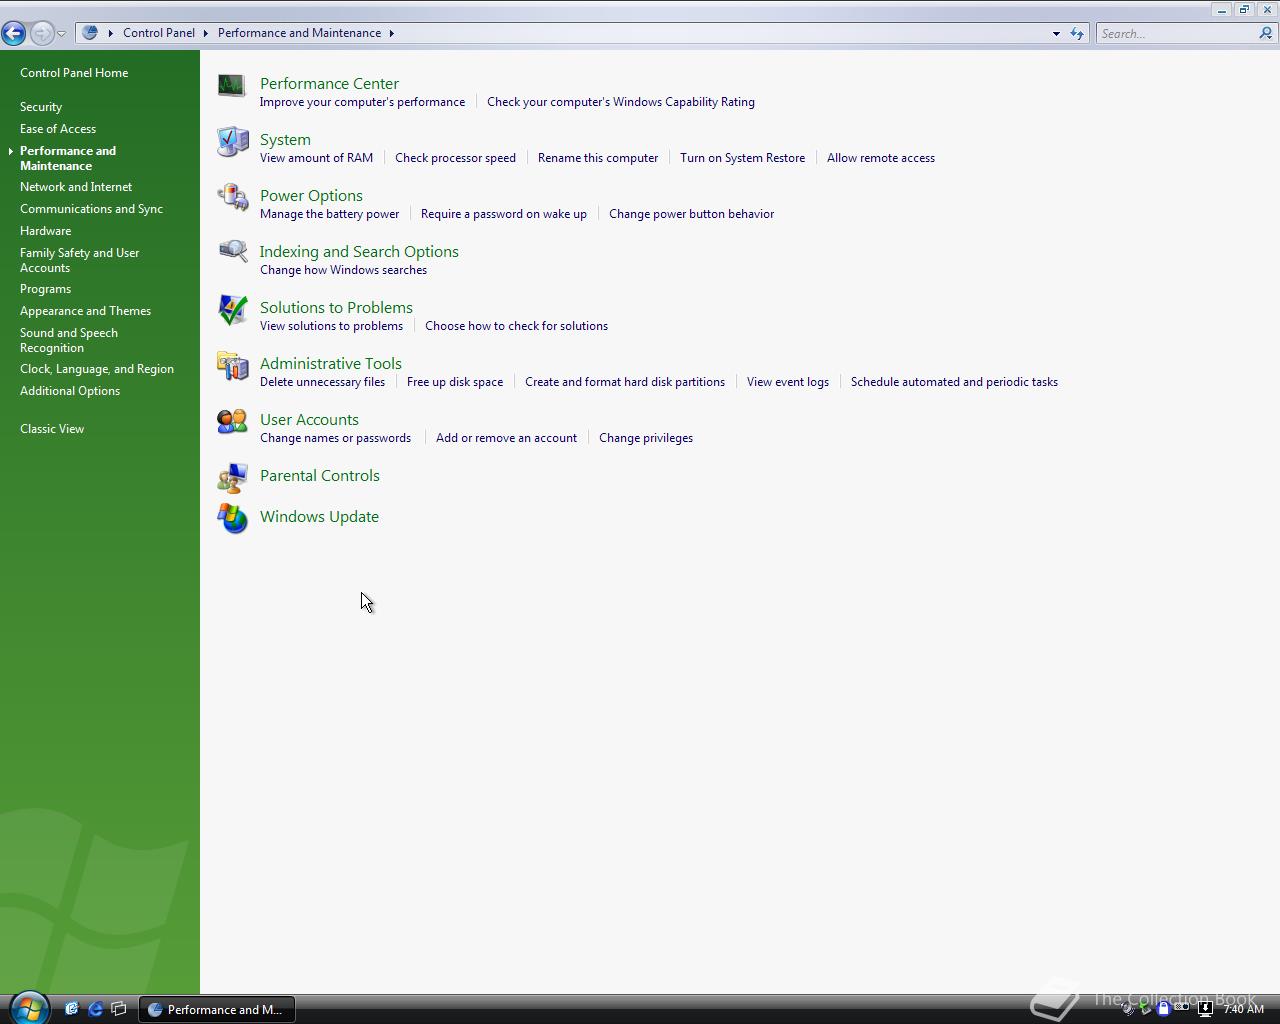Open Appearance and Themes category
This screenshot has height=1024, width=1280.
(x=85, y=311)
